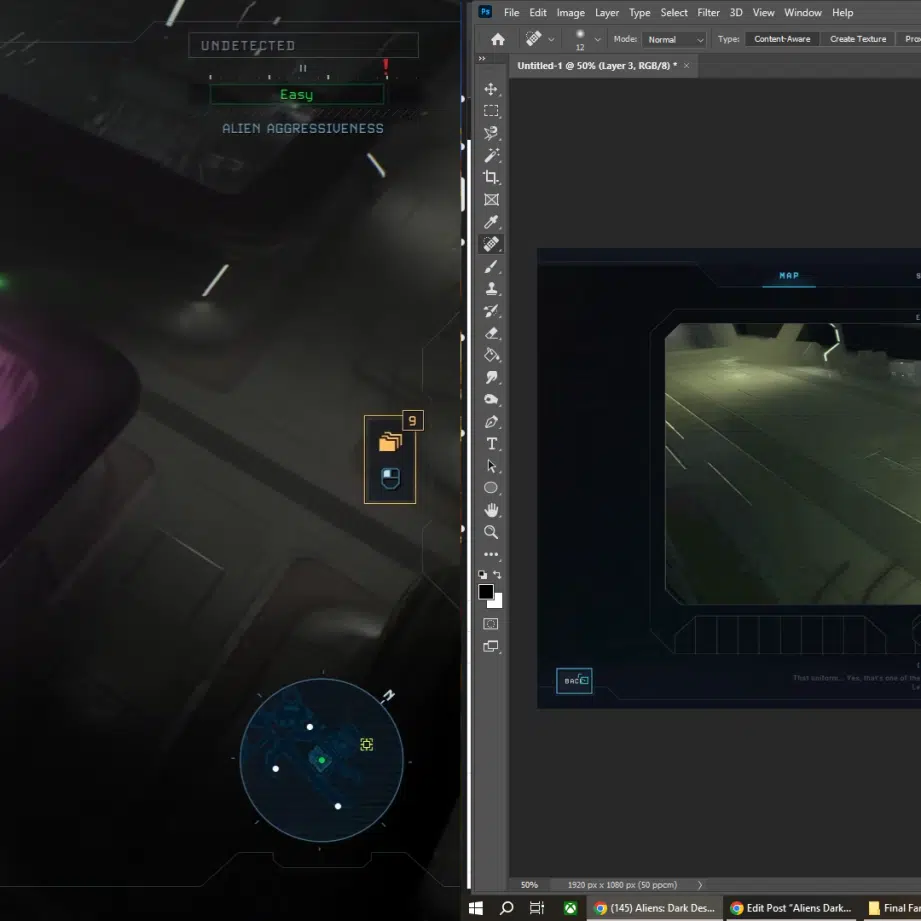Open the Layer menu
The height and width of the screenshot is (921, 921).
607,13
